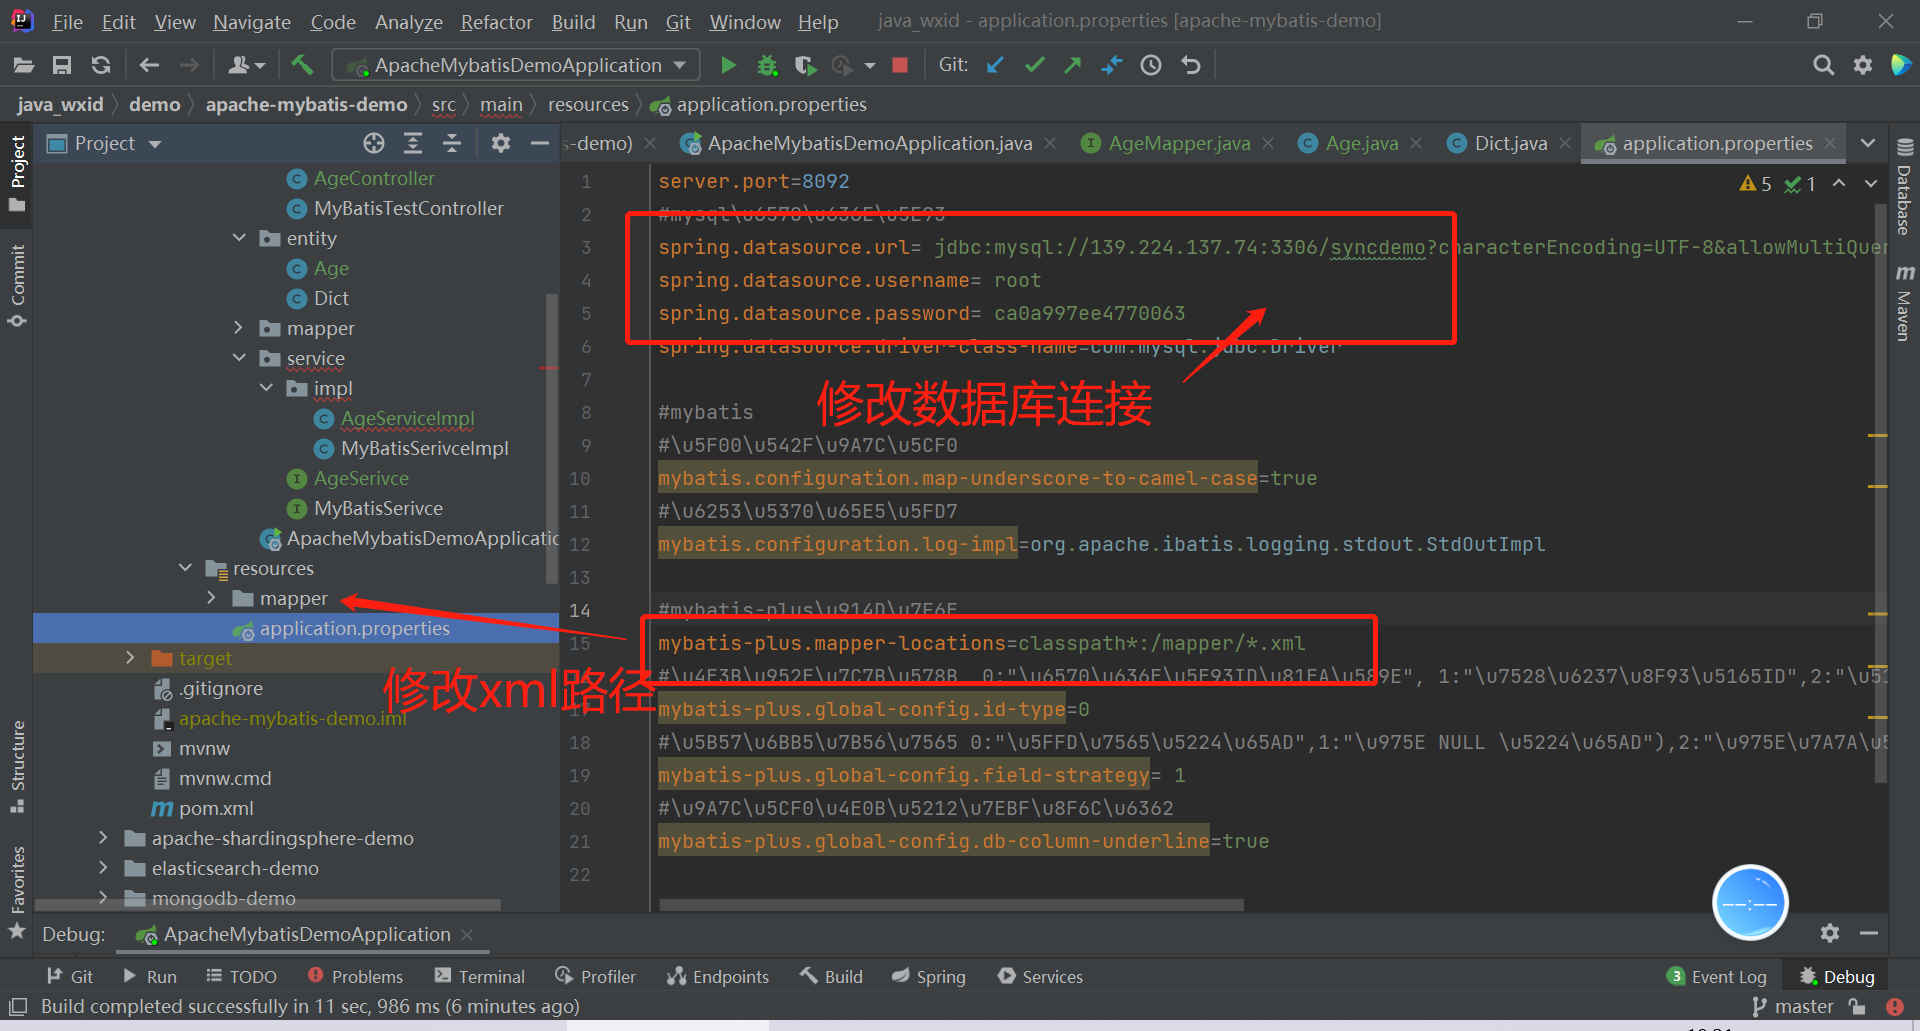Click Git update project blue arrow
The image size is (1920, 1031).
point(995,65)
